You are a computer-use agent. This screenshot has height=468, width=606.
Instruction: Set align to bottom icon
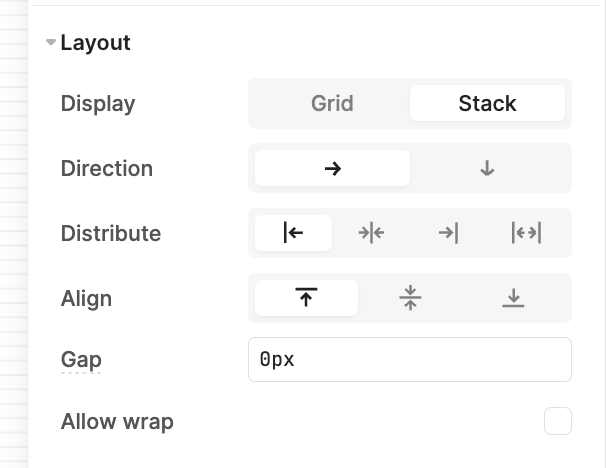coord(513,298)
